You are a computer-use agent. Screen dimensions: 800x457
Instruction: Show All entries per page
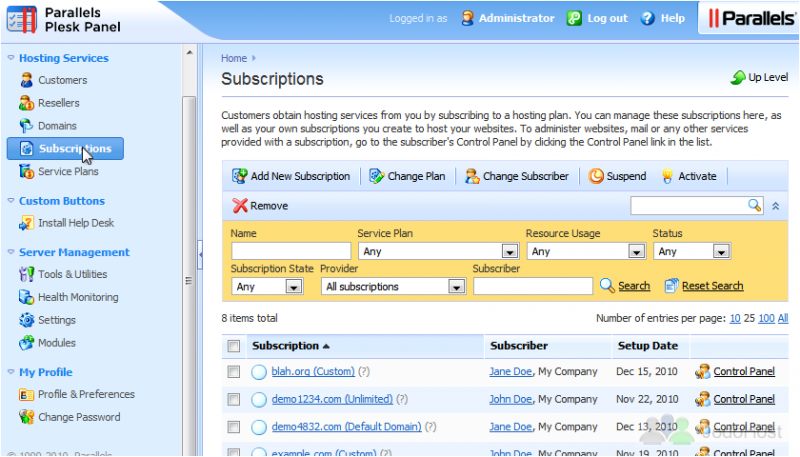pyautogui.click(x=783, y=318)
